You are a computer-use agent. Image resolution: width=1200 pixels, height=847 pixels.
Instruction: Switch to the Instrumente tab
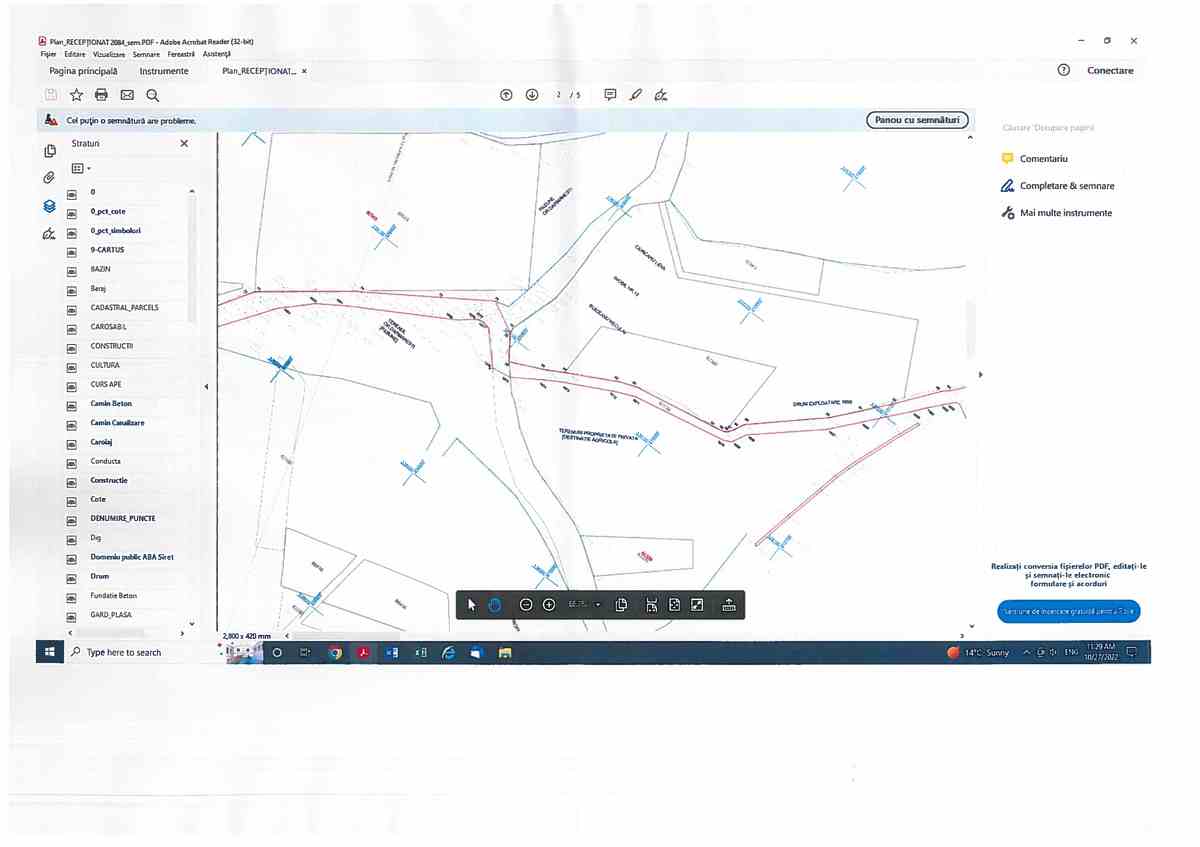pos(164,71)
